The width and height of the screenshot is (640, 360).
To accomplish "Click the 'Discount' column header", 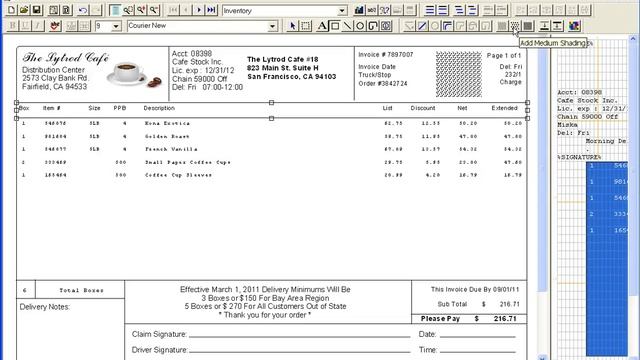I will (x=423, y=108).
